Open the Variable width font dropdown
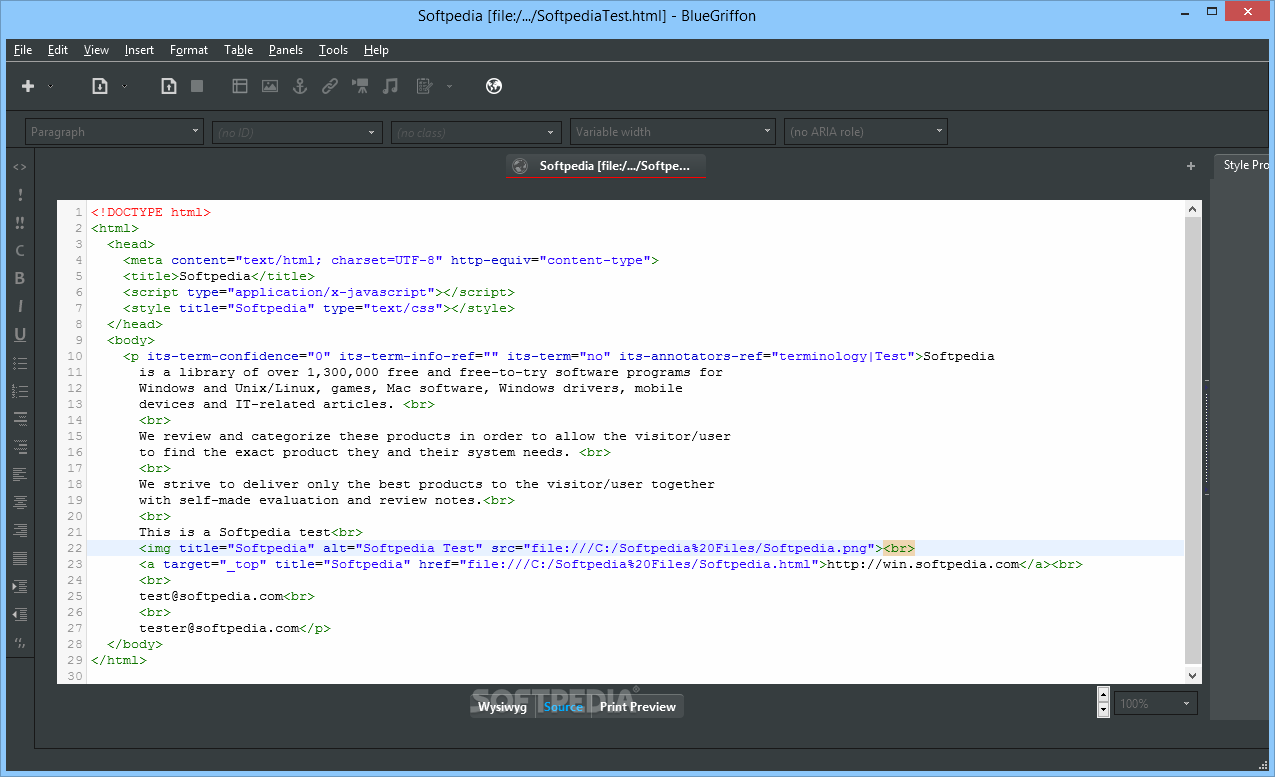The image size is (1275, 777). tap(673, 132)
